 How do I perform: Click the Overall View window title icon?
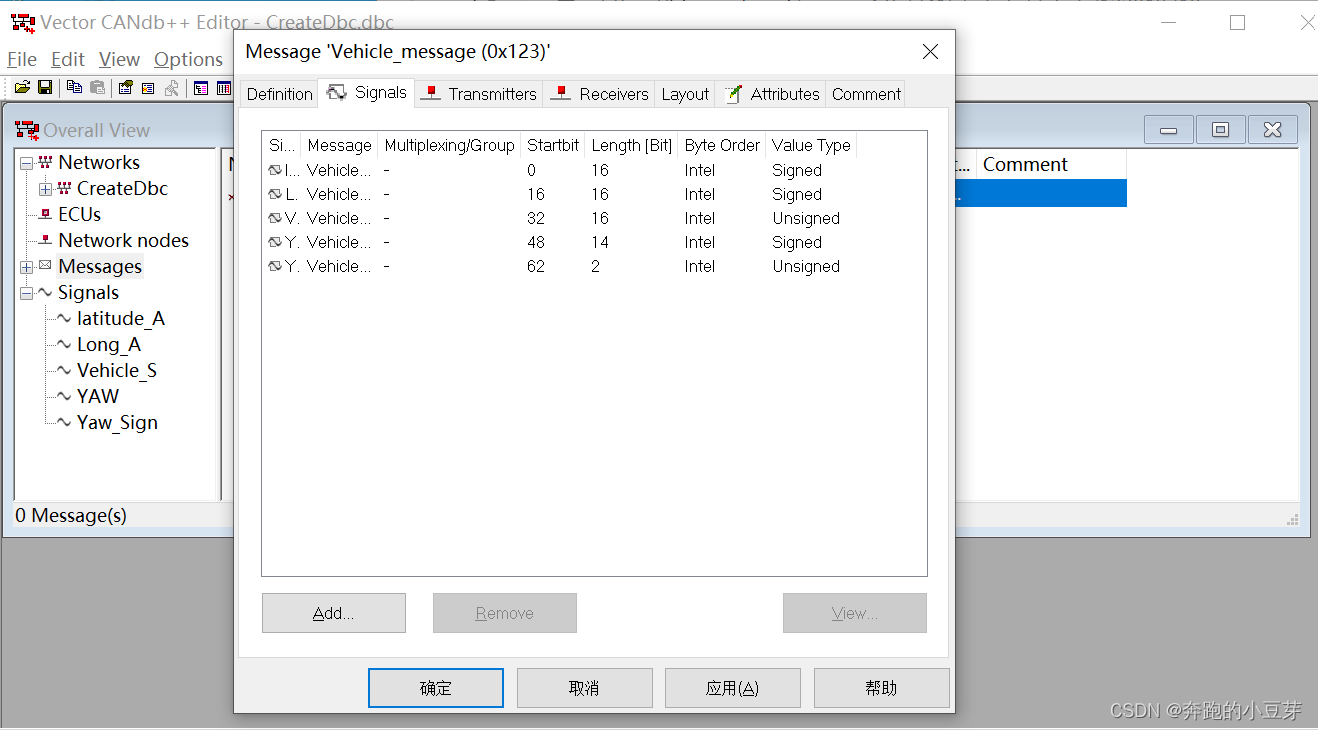26,130
